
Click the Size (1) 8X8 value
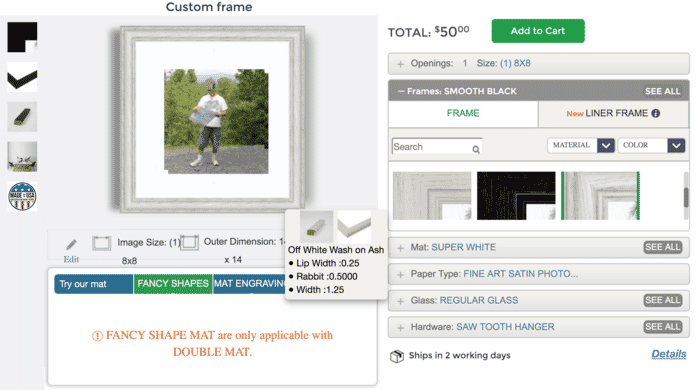[515, 63]
